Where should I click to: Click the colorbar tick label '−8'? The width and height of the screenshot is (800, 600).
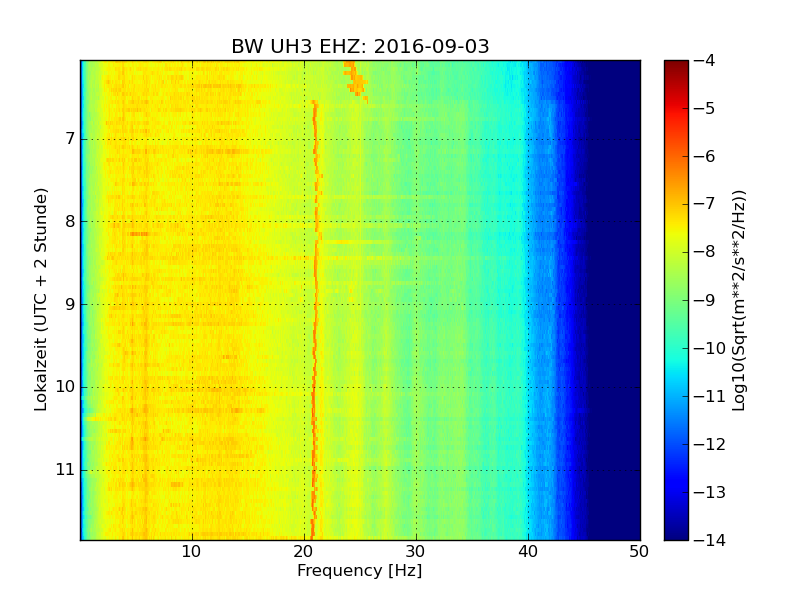(x=705, y=252)
